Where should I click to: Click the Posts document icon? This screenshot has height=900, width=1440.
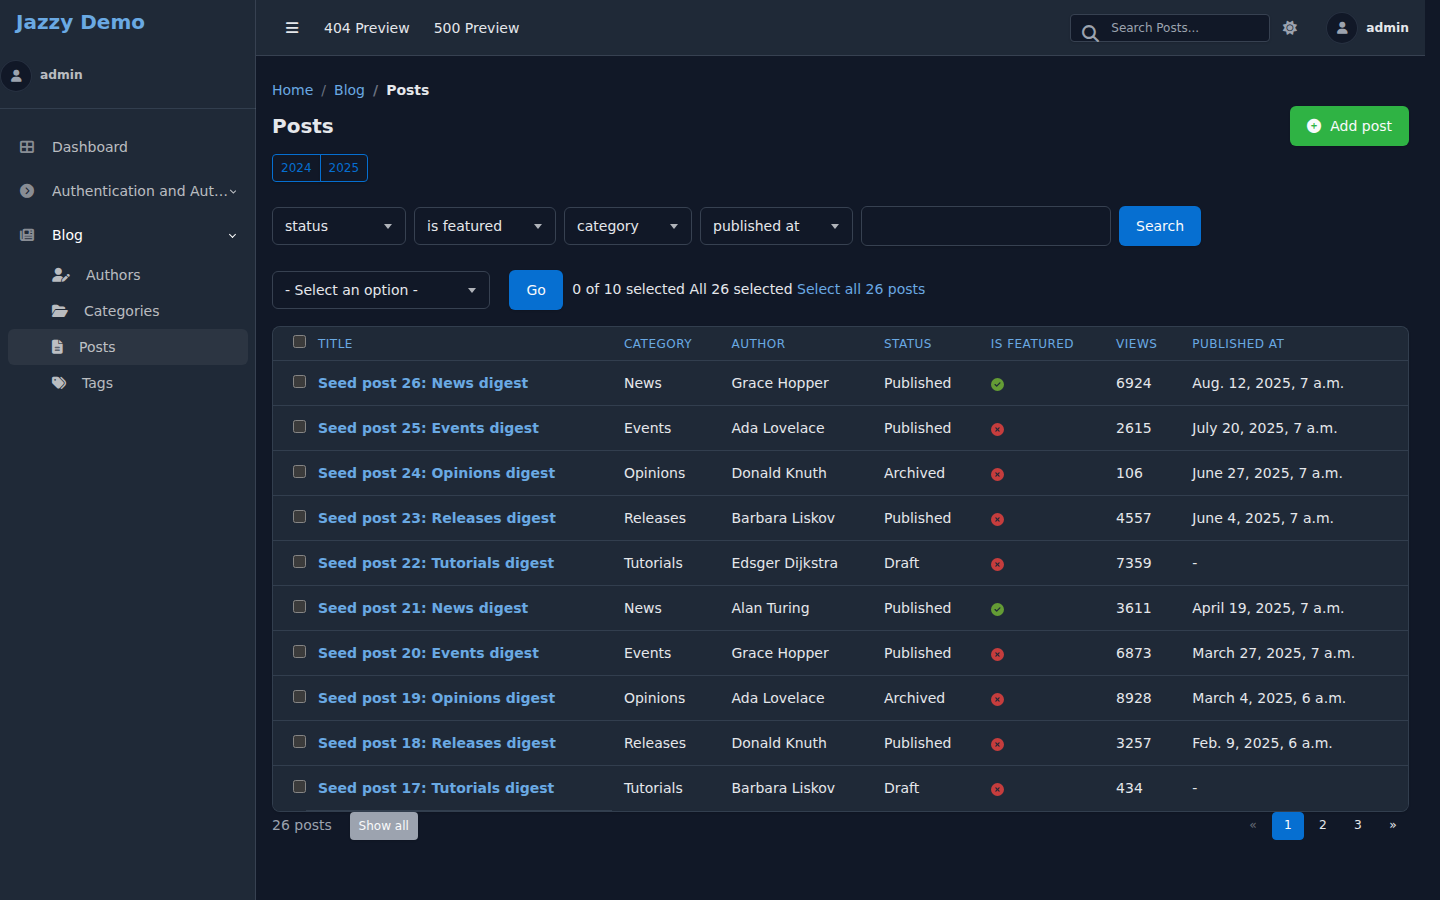point(57,347)
